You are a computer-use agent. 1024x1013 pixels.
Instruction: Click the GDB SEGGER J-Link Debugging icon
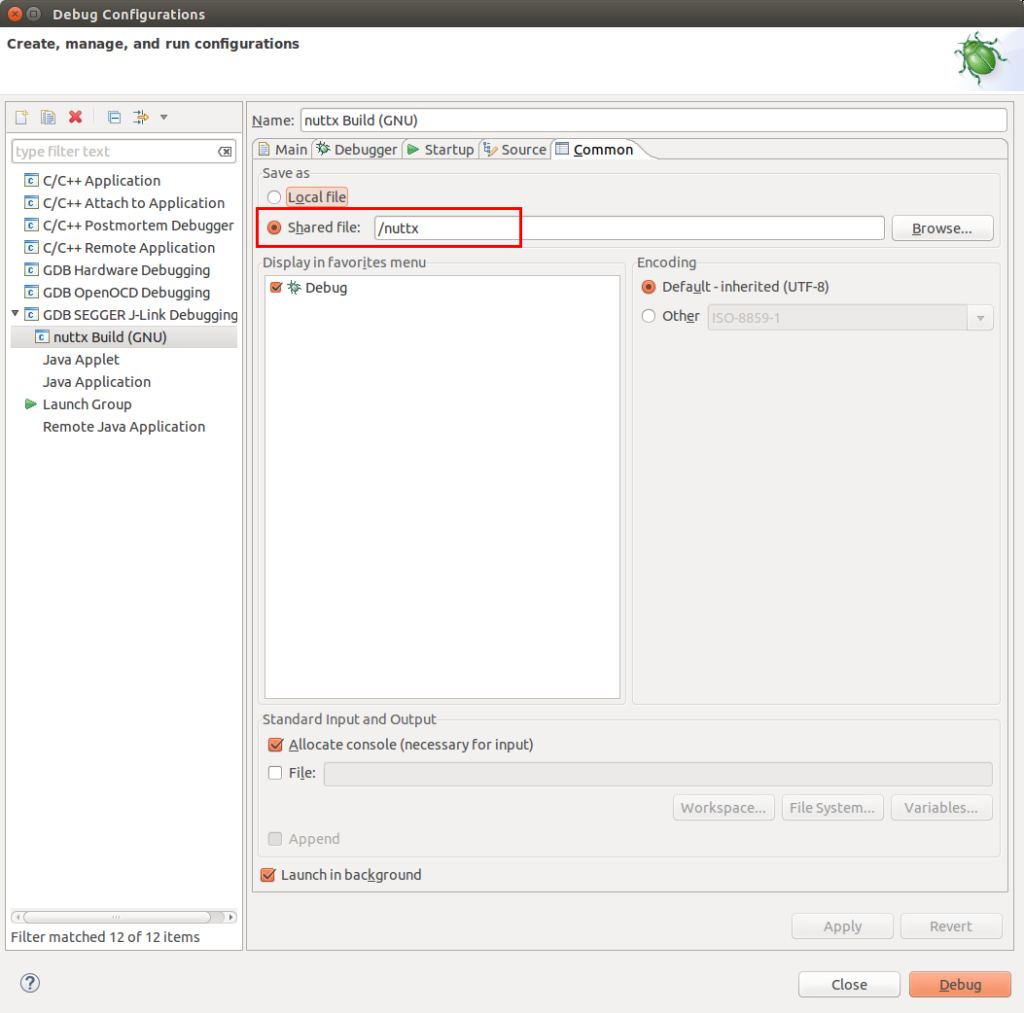(x=31, y=314)
